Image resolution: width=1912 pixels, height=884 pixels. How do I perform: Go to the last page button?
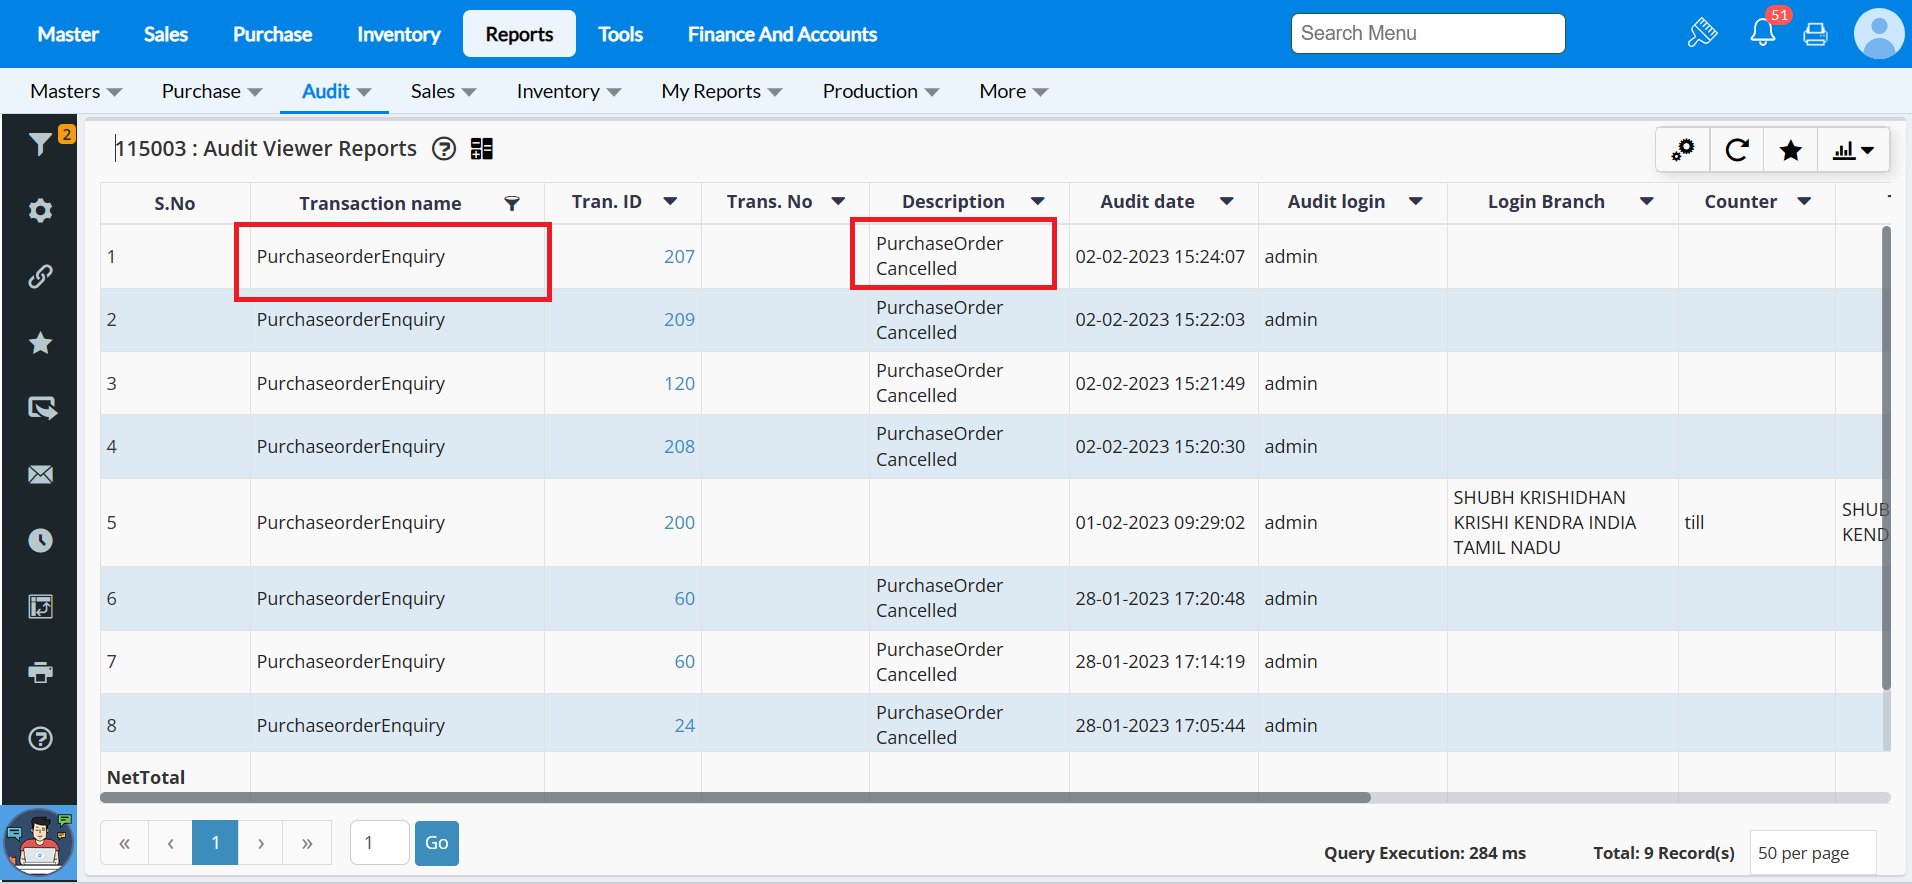pos(307,843)
